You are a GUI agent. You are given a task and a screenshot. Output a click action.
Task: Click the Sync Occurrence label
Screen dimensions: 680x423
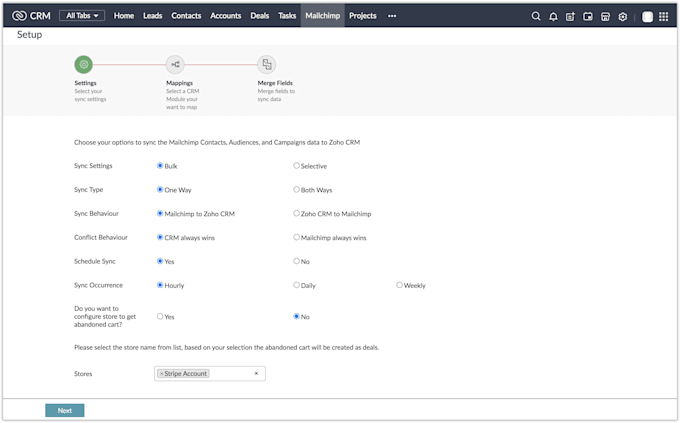(98, 285)
